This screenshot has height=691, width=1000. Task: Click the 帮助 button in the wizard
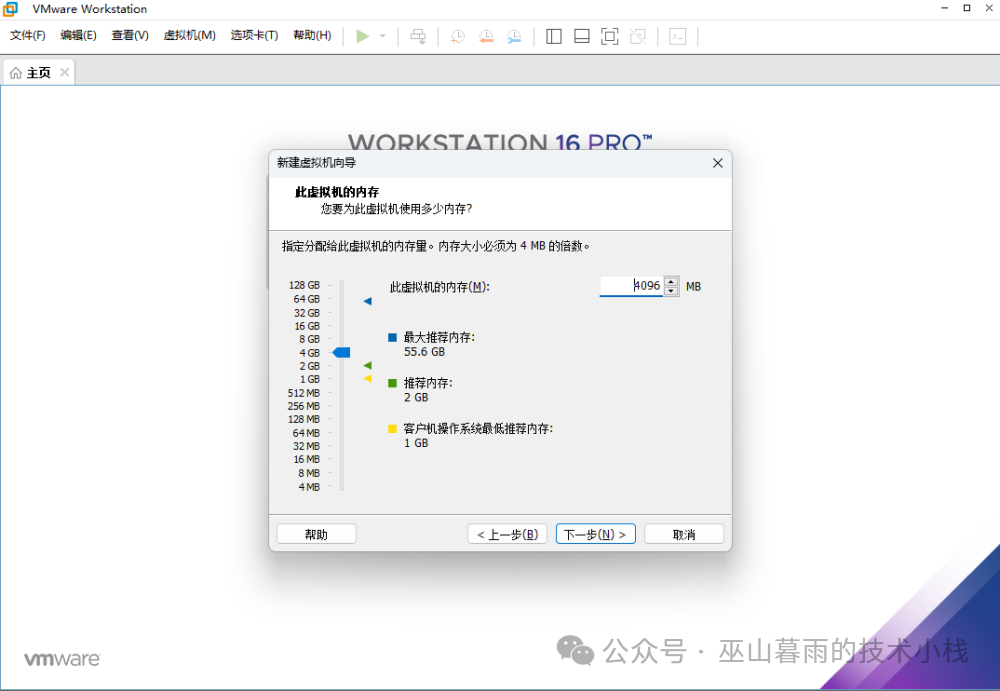pyautogui.click(x=316, y=533)
